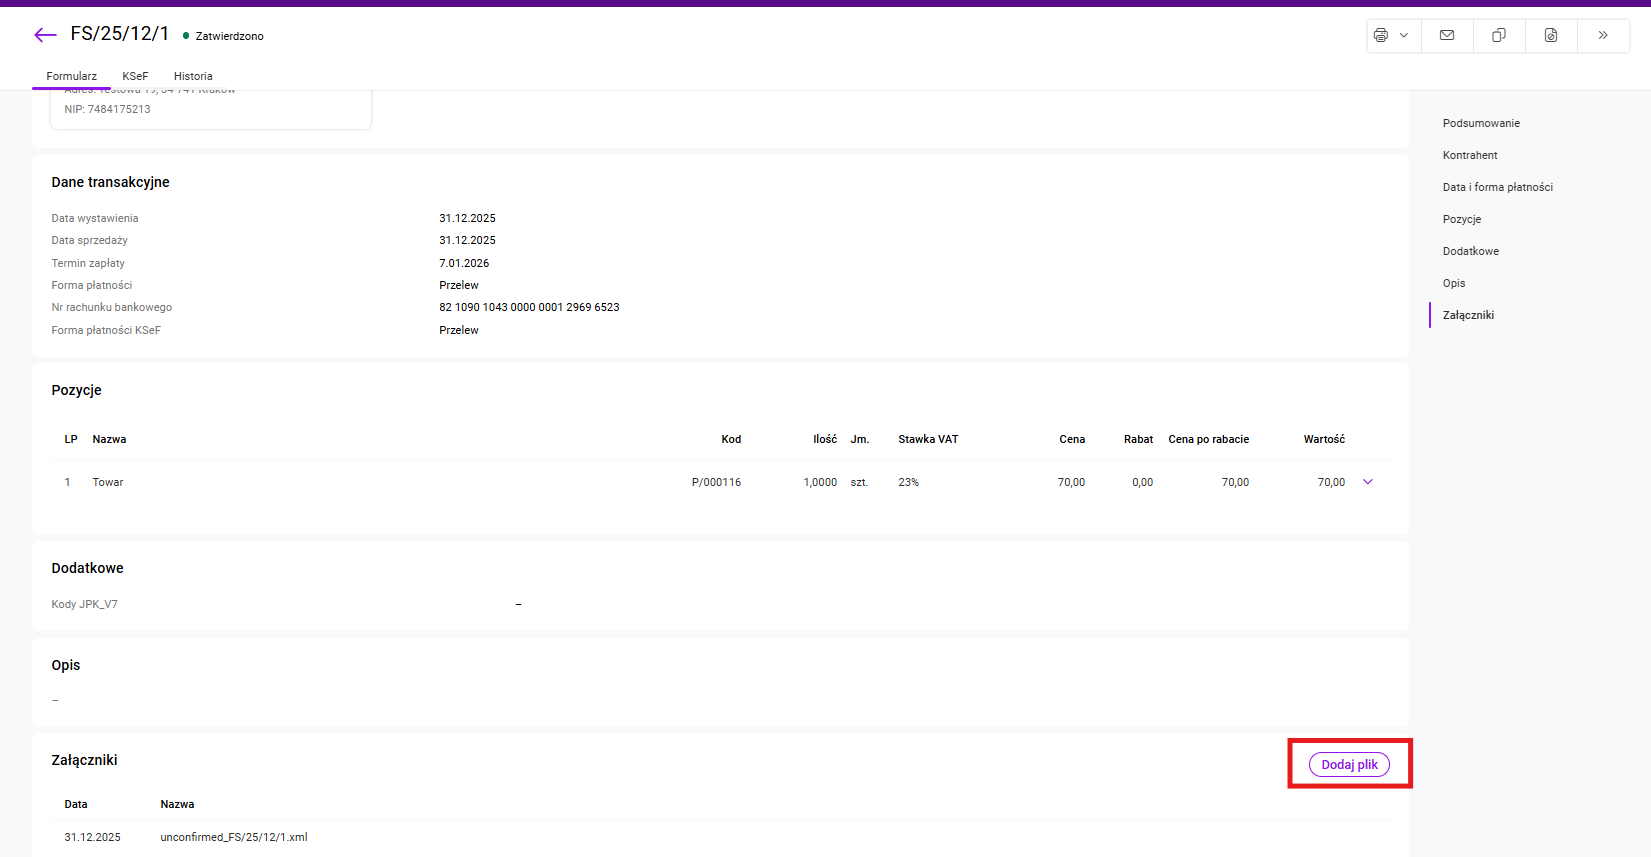
Task: Open the Historia tab
Action: [193, 76]
